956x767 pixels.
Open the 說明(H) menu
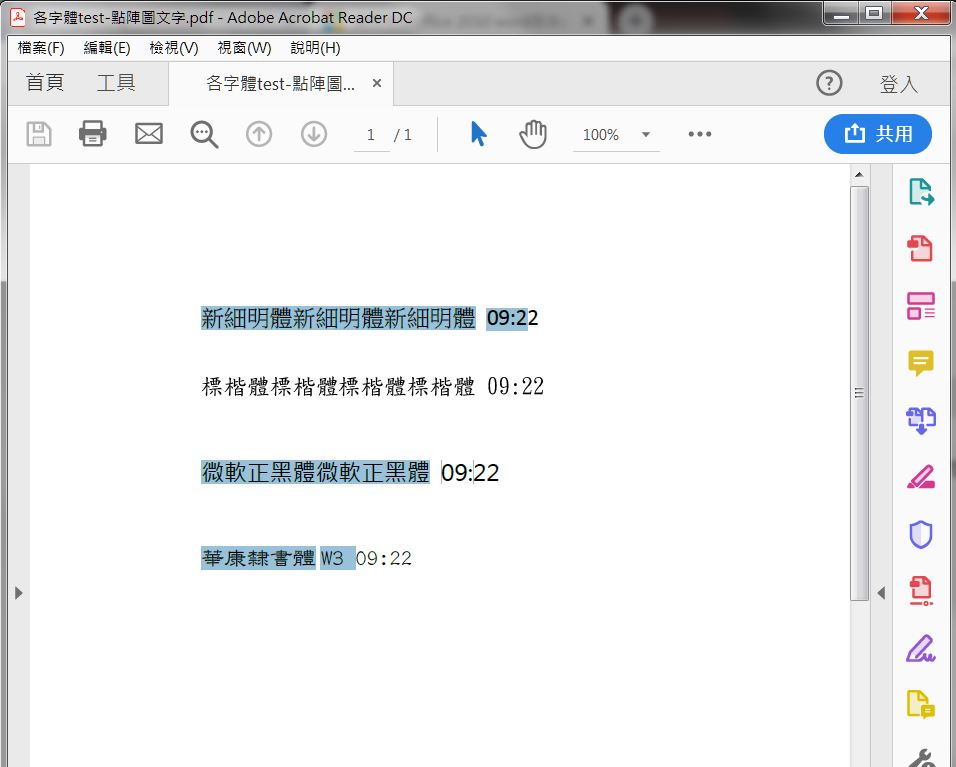point(315,48)
